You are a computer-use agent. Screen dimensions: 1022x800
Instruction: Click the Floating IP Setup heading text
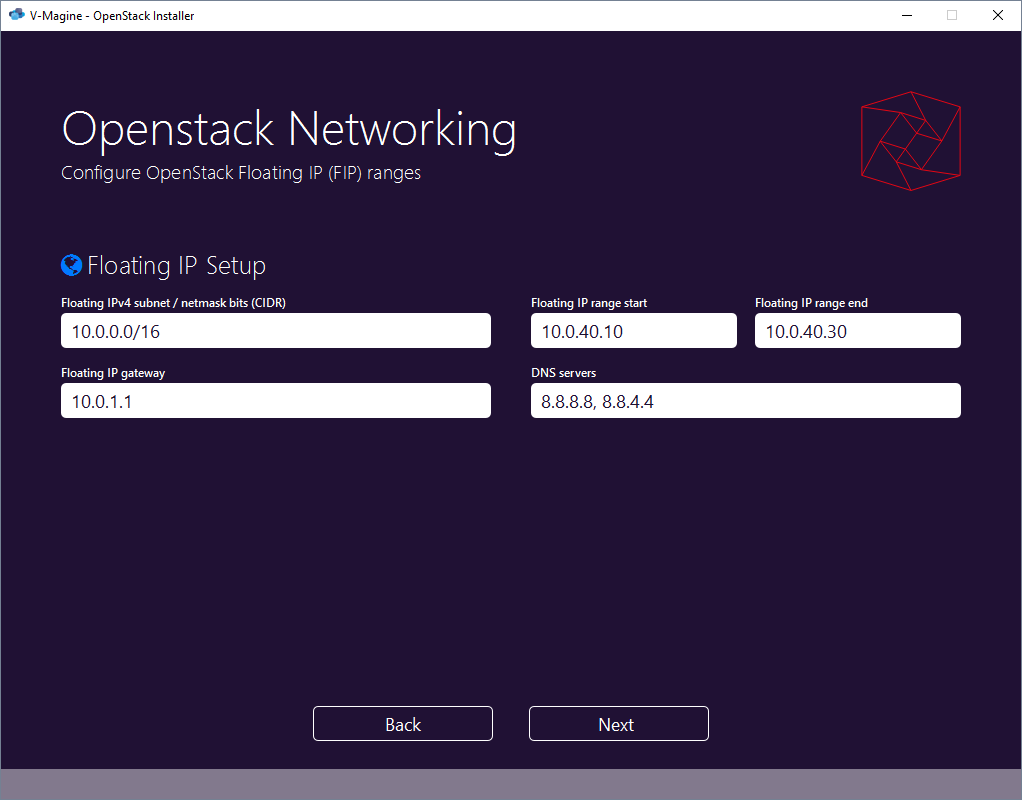tap(176, 265)
